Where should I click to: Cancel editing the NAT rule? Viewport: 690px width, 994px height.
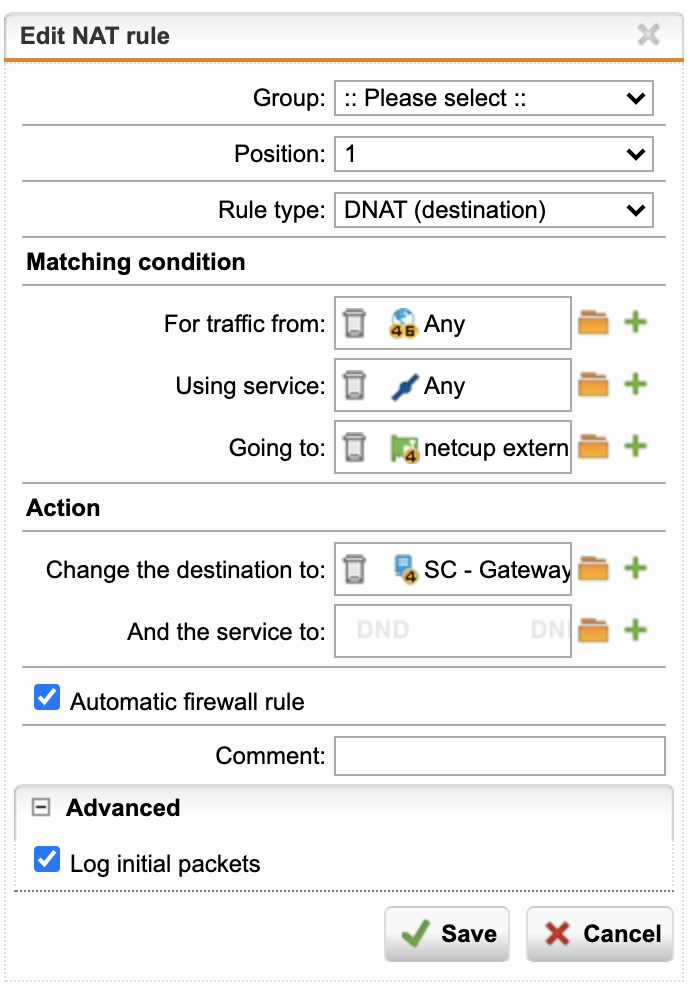[x=600, y=934]
